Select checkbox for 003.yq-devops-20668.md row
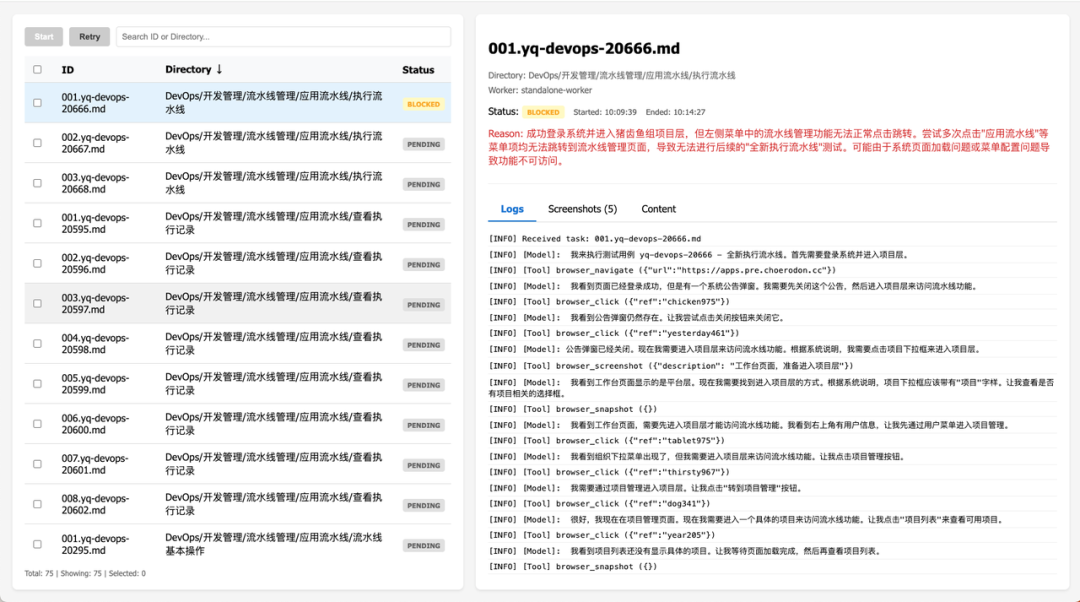 click(x=38, y=183)
